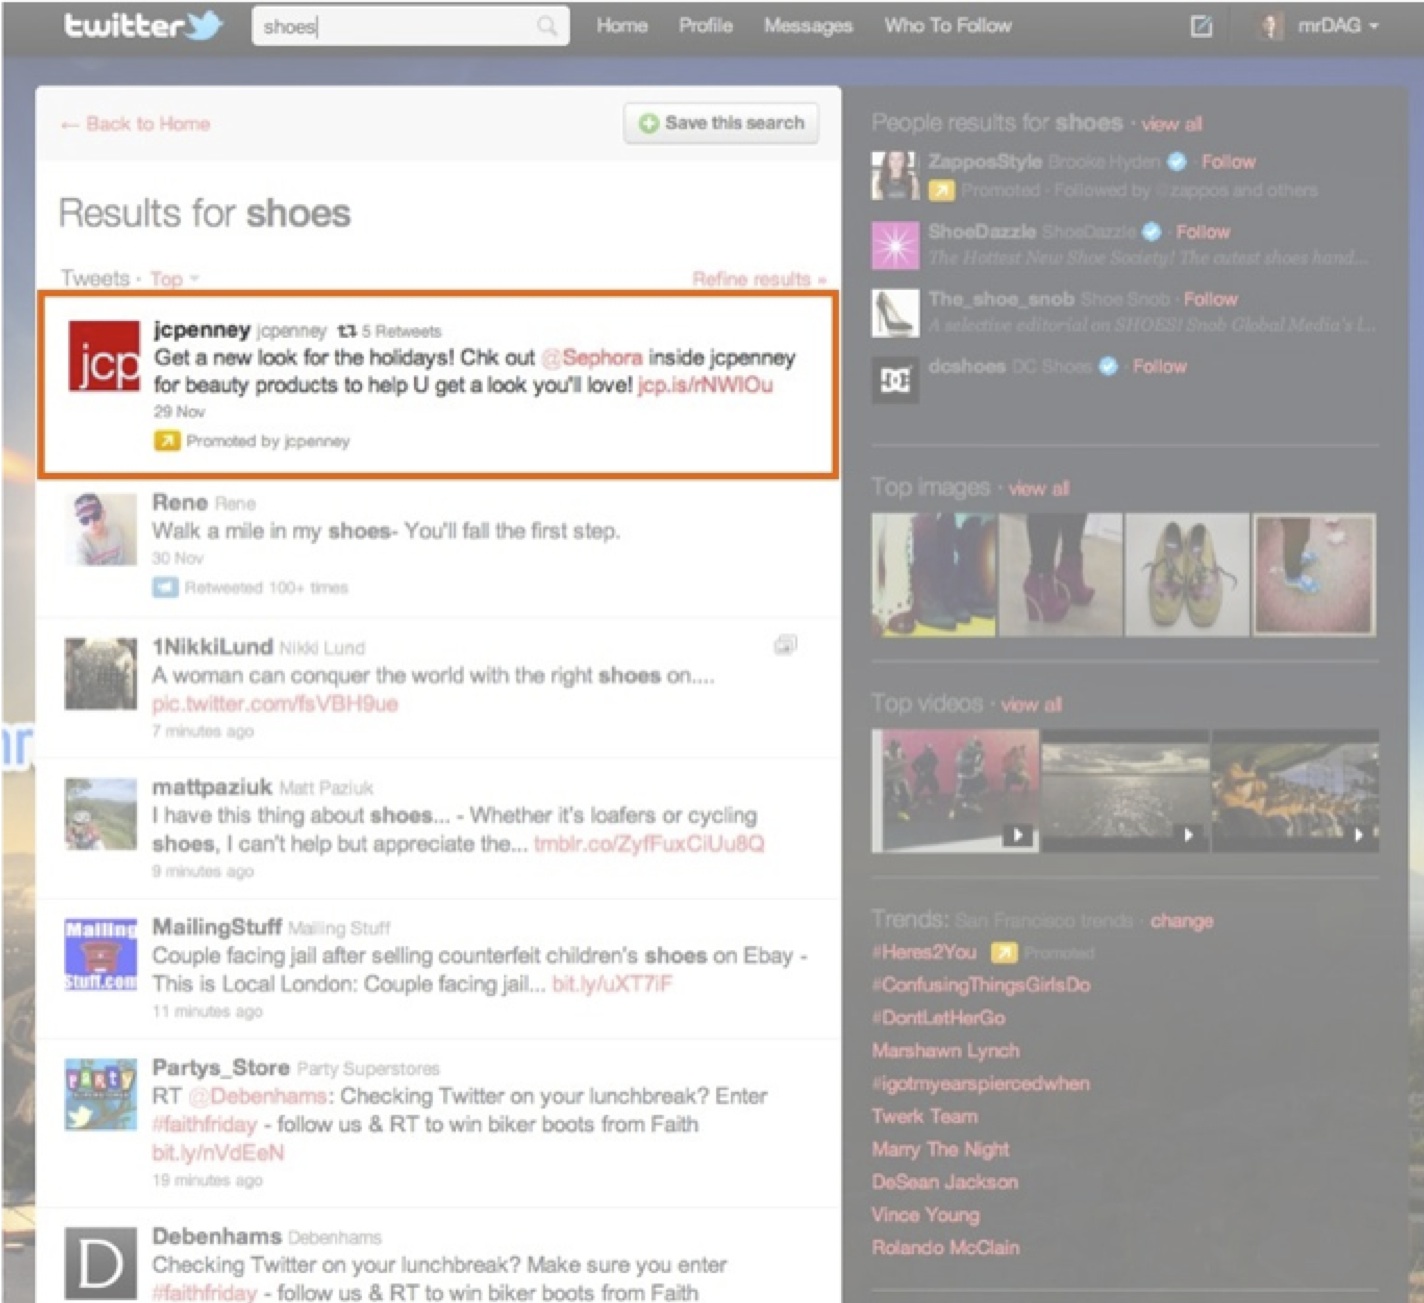The image size is (1424, 1303).
Task: Click the media icon on 1NikkiLund's tweet
Action: click(786, 645)
